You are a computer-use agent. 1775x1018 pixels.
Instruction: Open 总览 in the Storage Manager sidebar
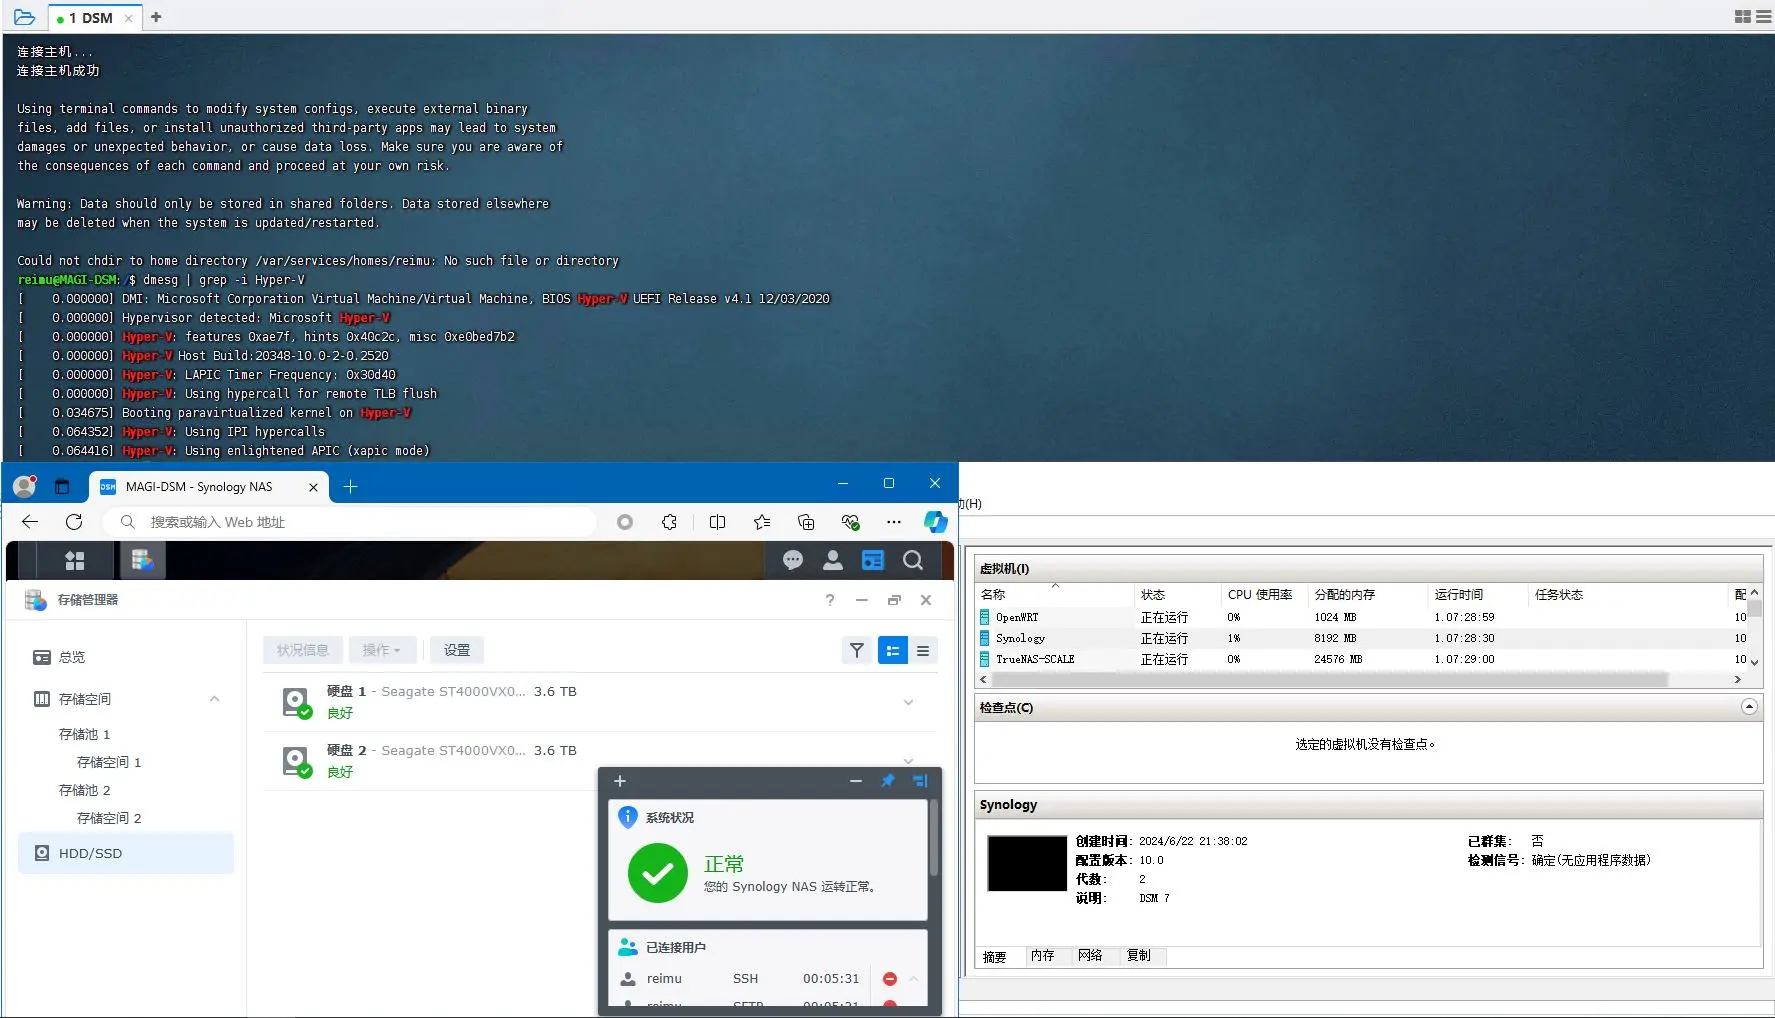coord(72,657)
